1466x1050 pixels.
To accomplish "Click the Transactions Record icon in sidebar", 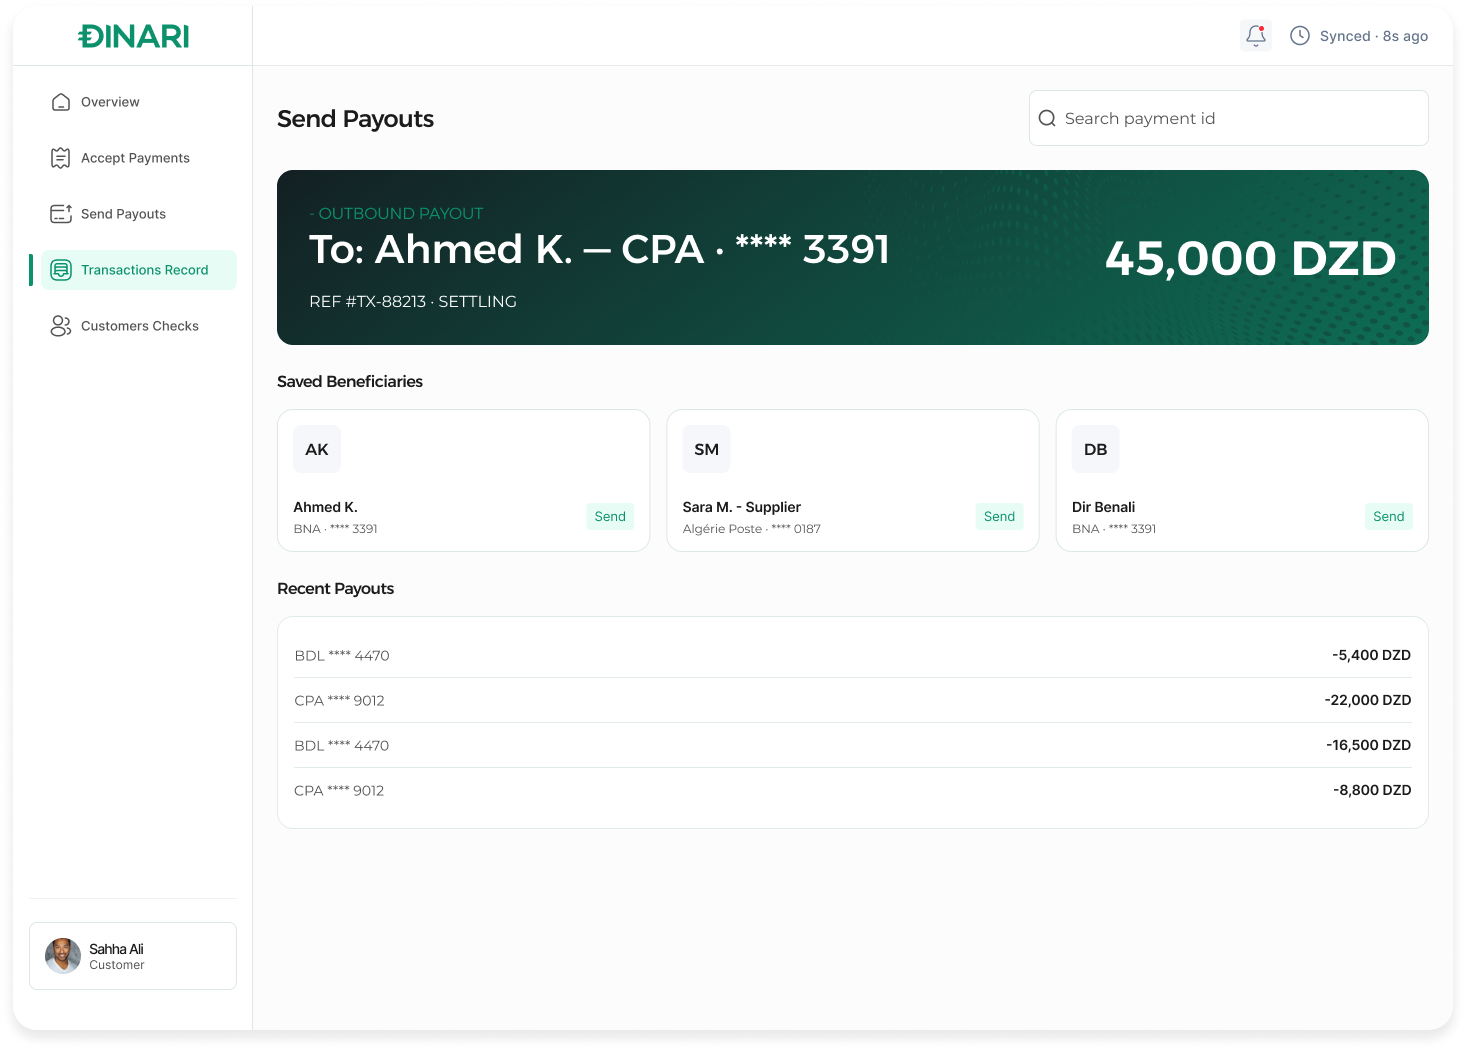I will [61, 270].
